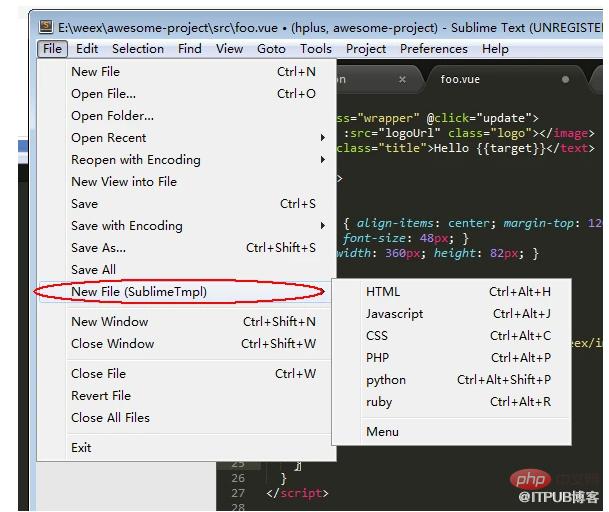Expand Reopen with Encoding submenu
The height and width of the screenshot is (512, 609).
187,160
